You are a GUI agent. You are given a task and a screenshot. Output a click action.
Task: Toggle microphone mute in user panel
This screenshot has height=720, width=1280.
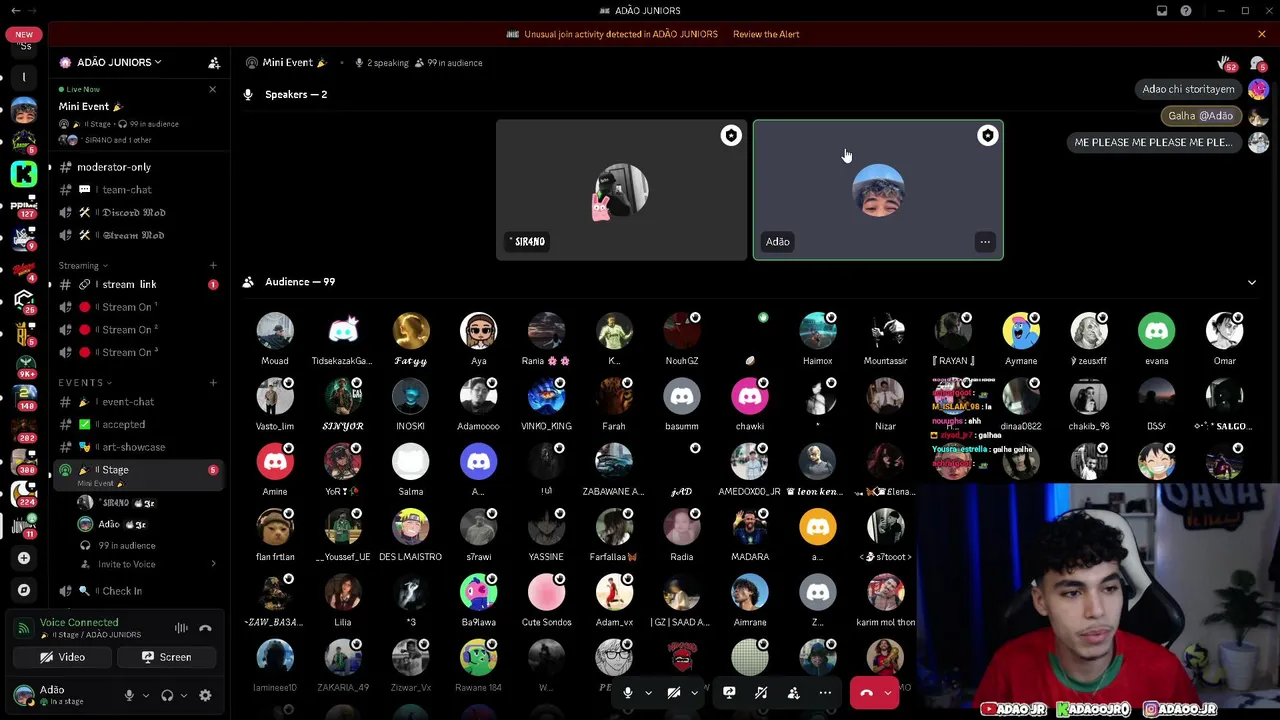129,695
